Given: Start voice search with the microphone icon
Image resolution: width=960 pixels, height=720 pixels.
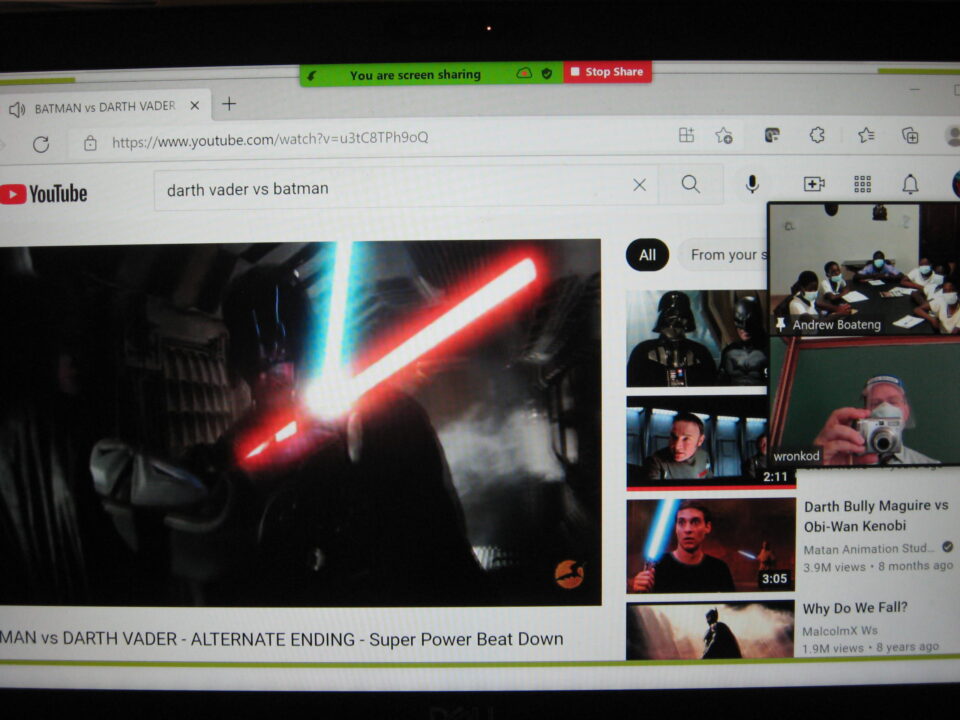Looking at the screenshot, I should coord(752,184).
